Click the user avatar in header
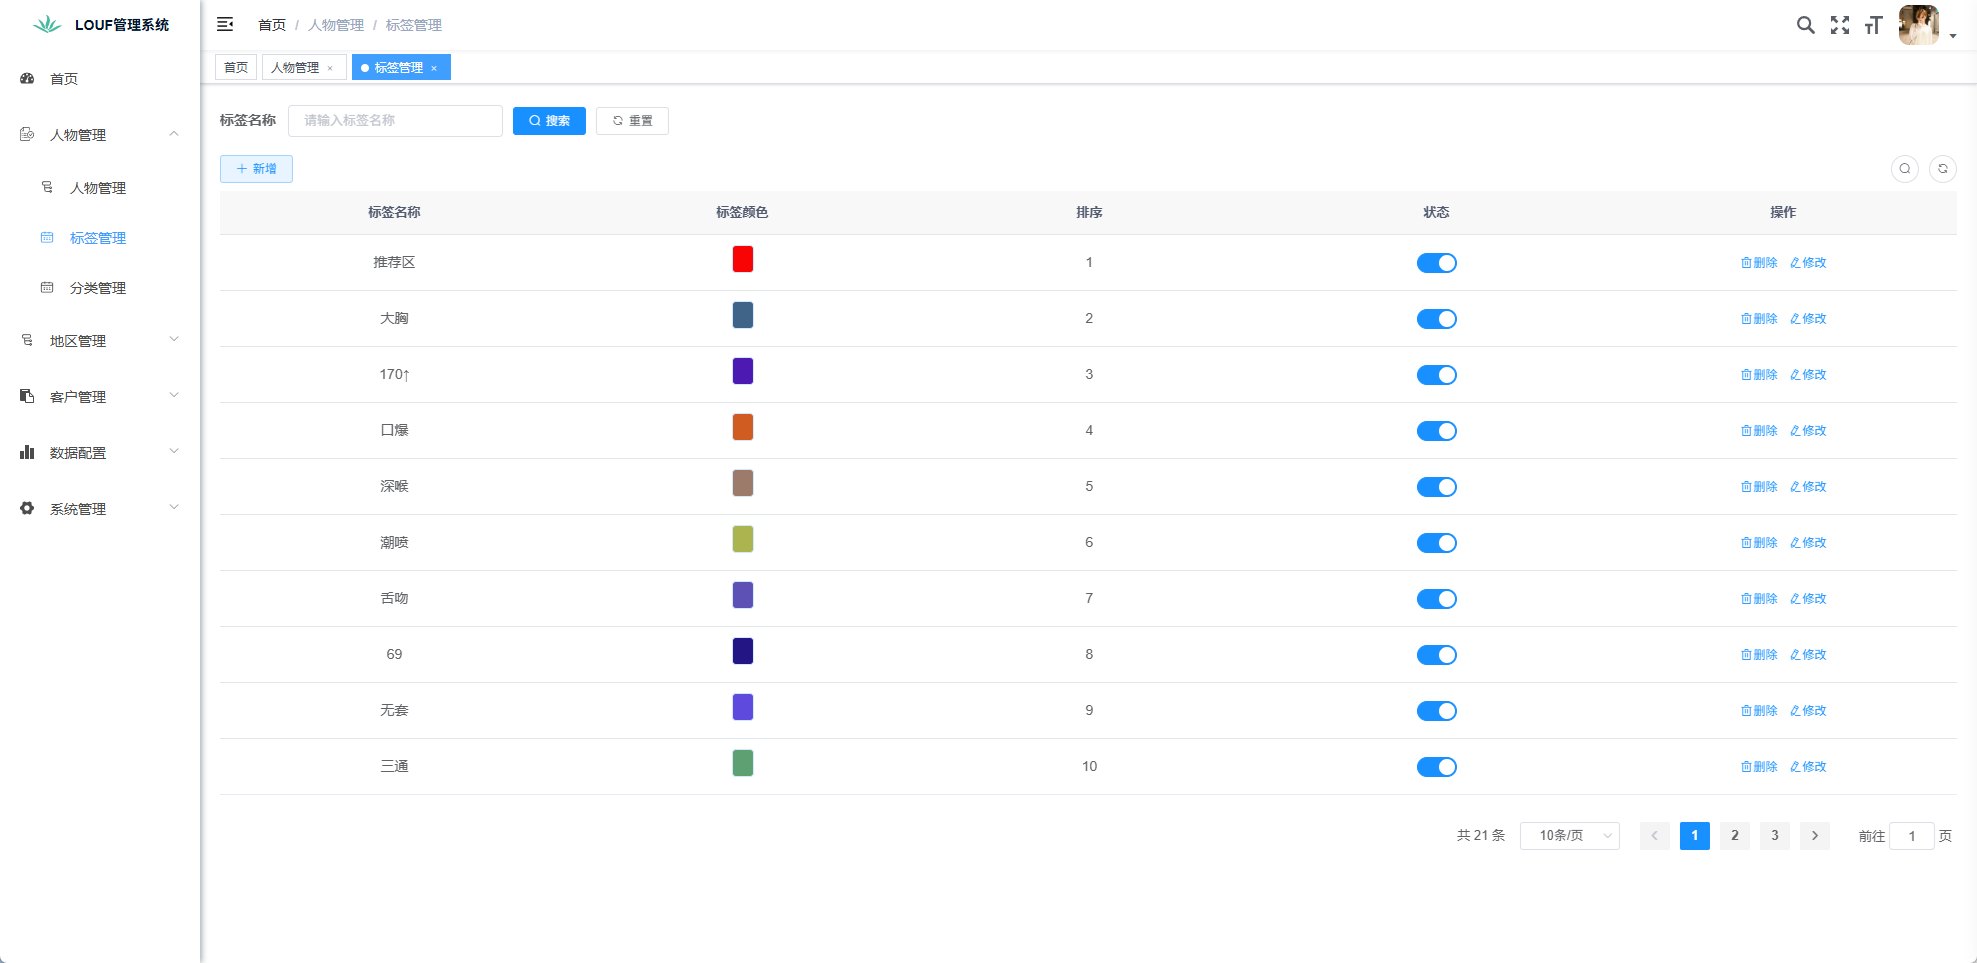 click(1918, 25)
